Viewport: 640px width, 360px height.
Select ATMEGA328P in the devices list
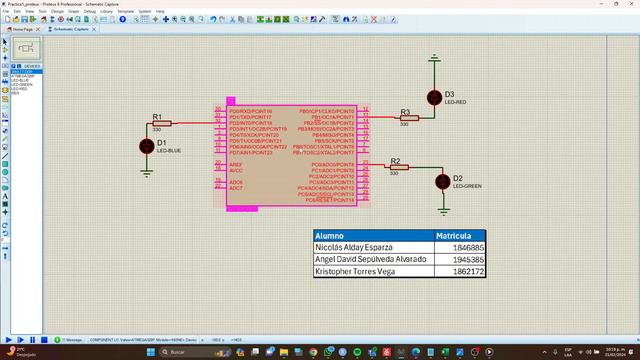tap(23, 76)
